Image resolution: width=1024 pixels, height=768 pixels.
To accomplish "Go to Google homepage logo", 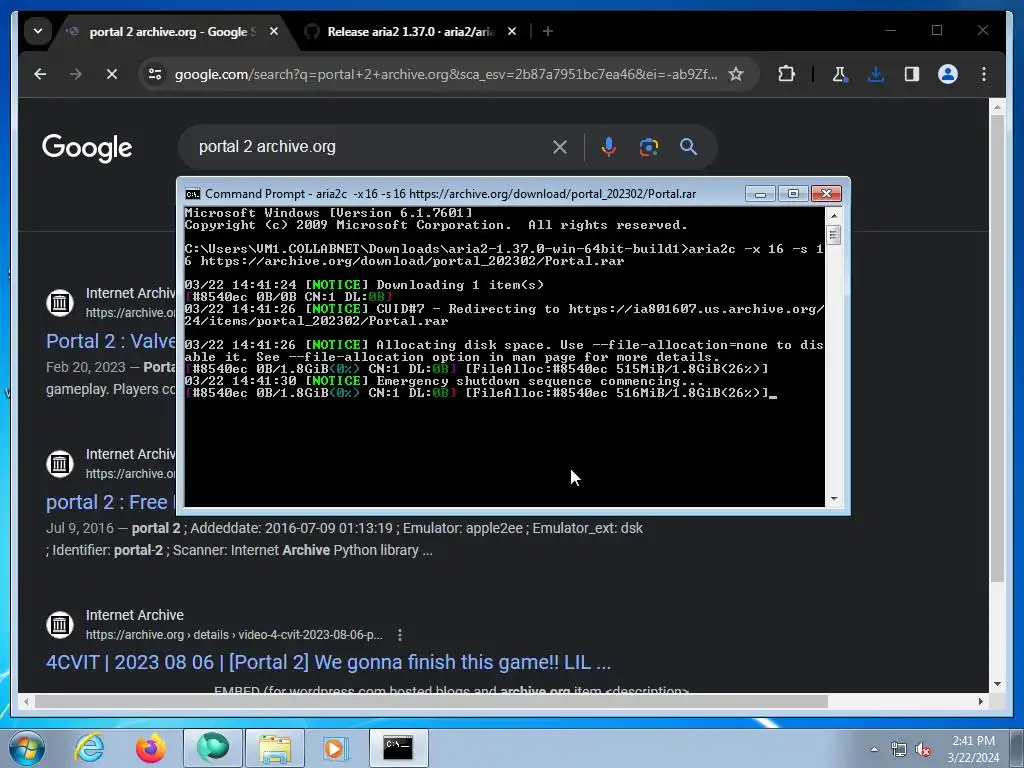I will (87, 148).
